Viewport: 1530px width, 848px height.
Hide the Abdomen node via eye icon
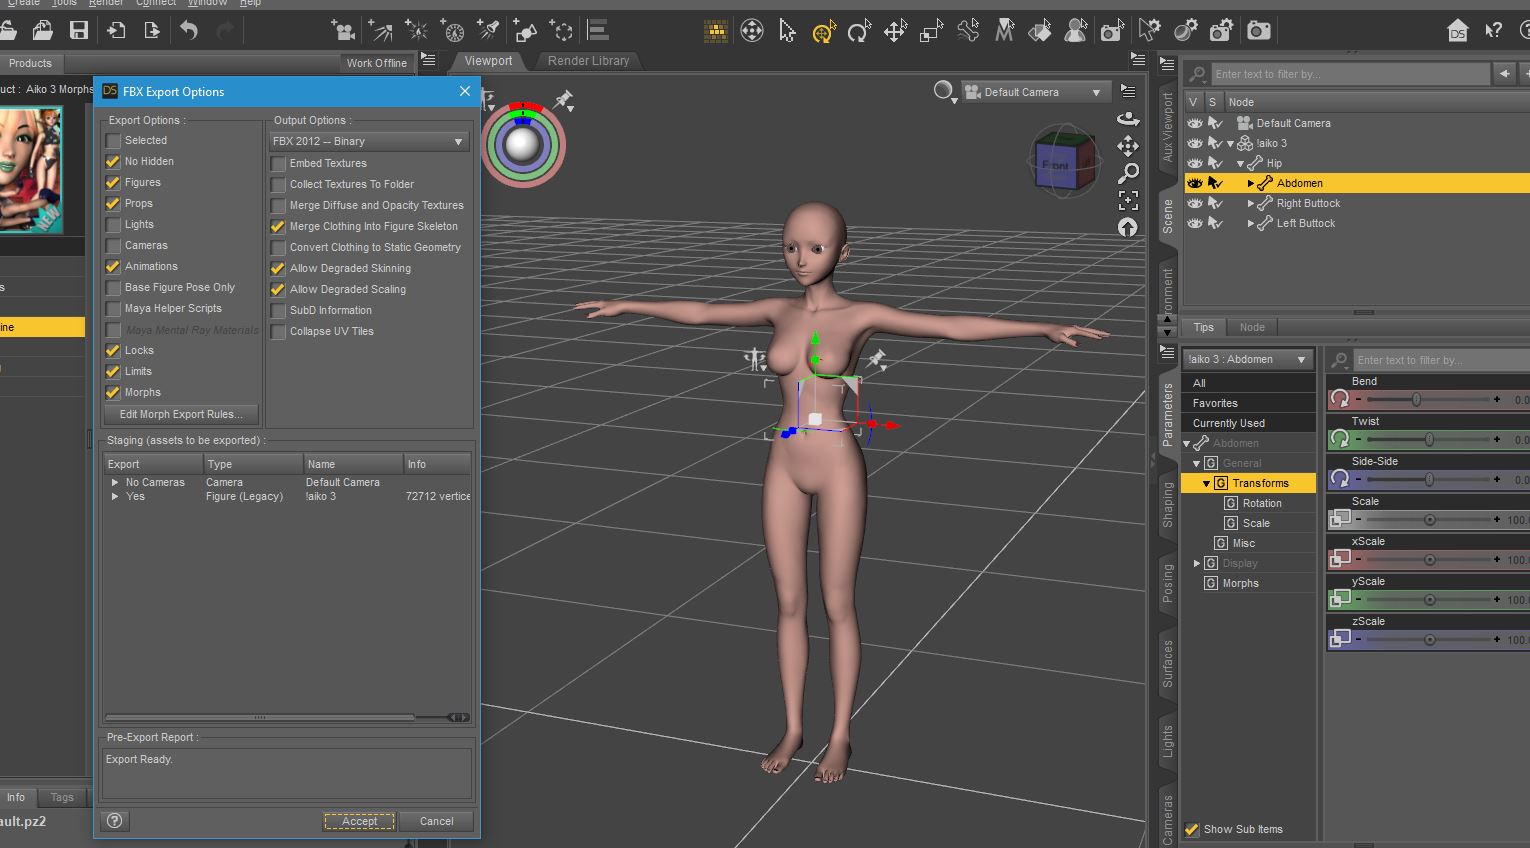click(1194, 183)
